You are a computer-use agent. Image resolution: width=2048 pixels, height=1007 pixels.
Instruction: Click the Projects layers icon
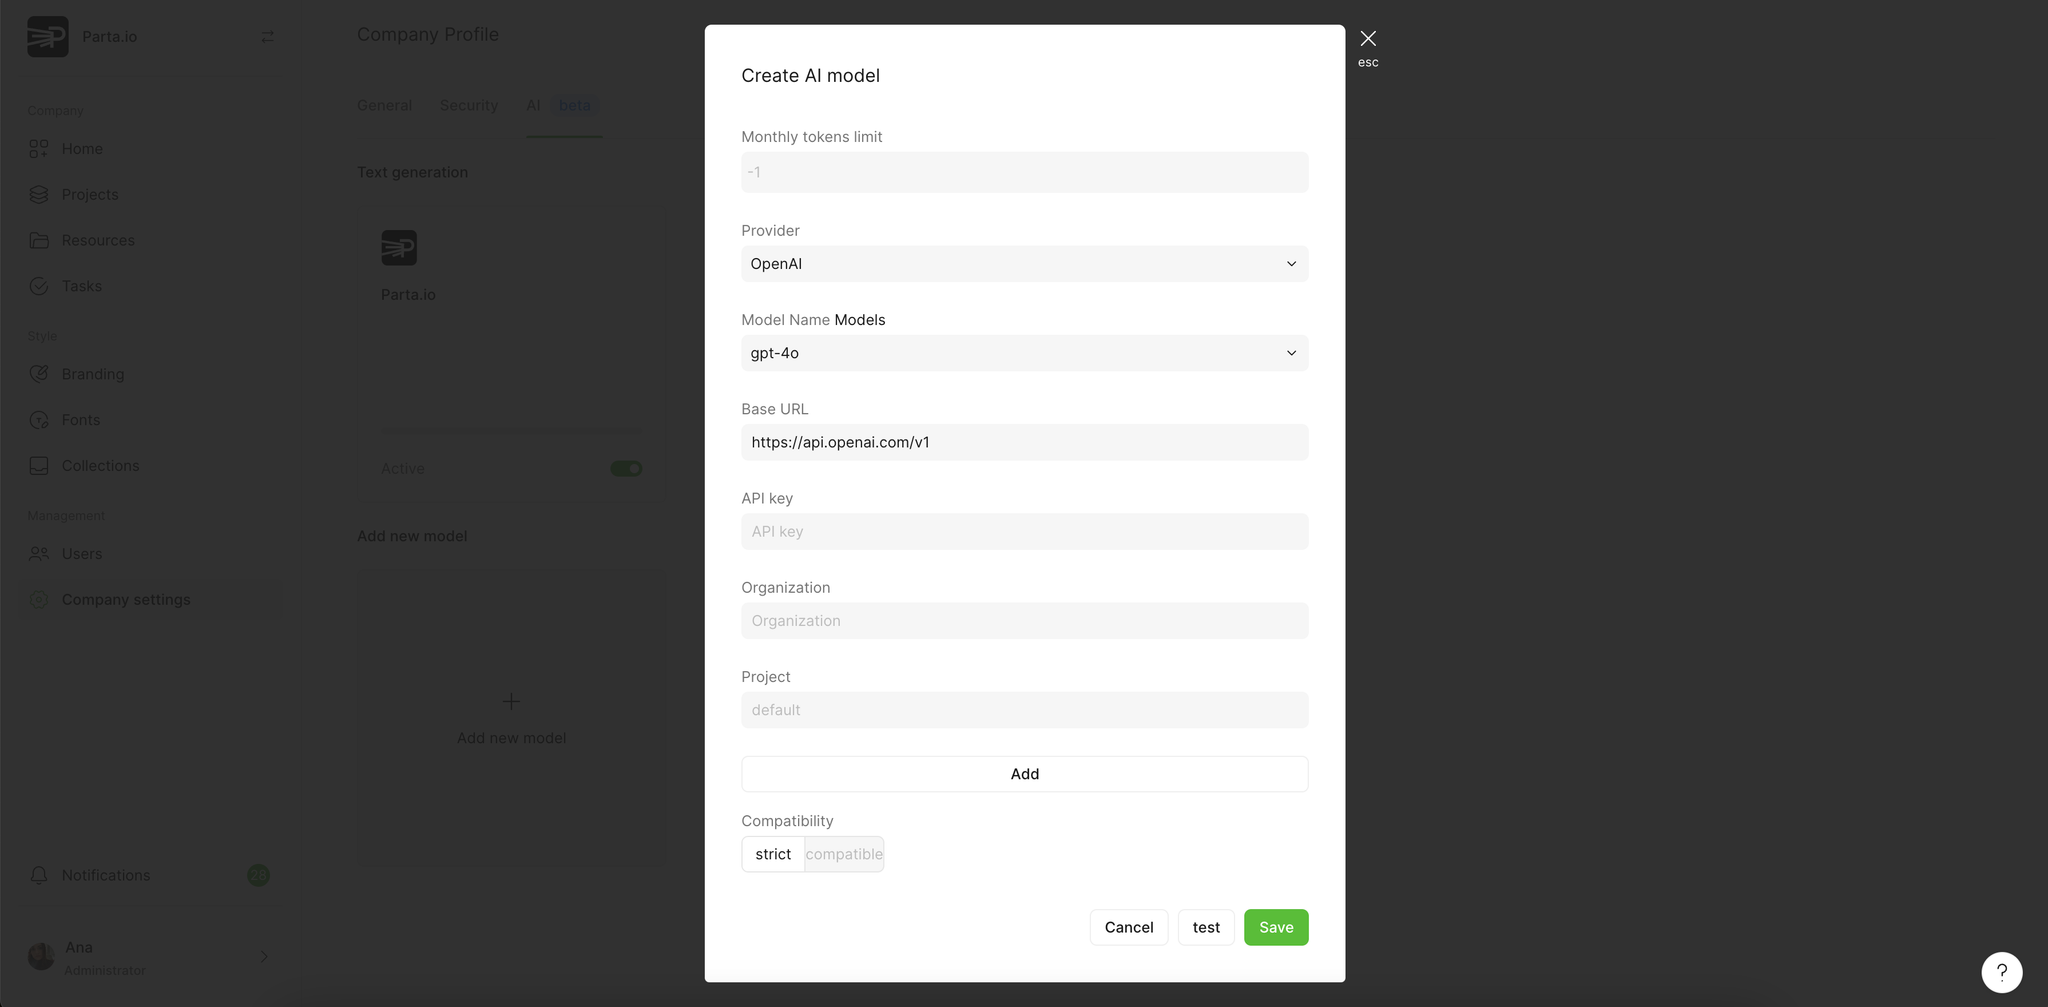(39, 195)
